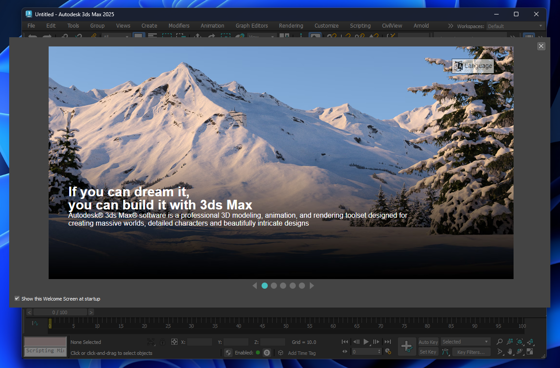Open the Rendering menu
Viewport: 560px width, 368px height.
(291, 26)
